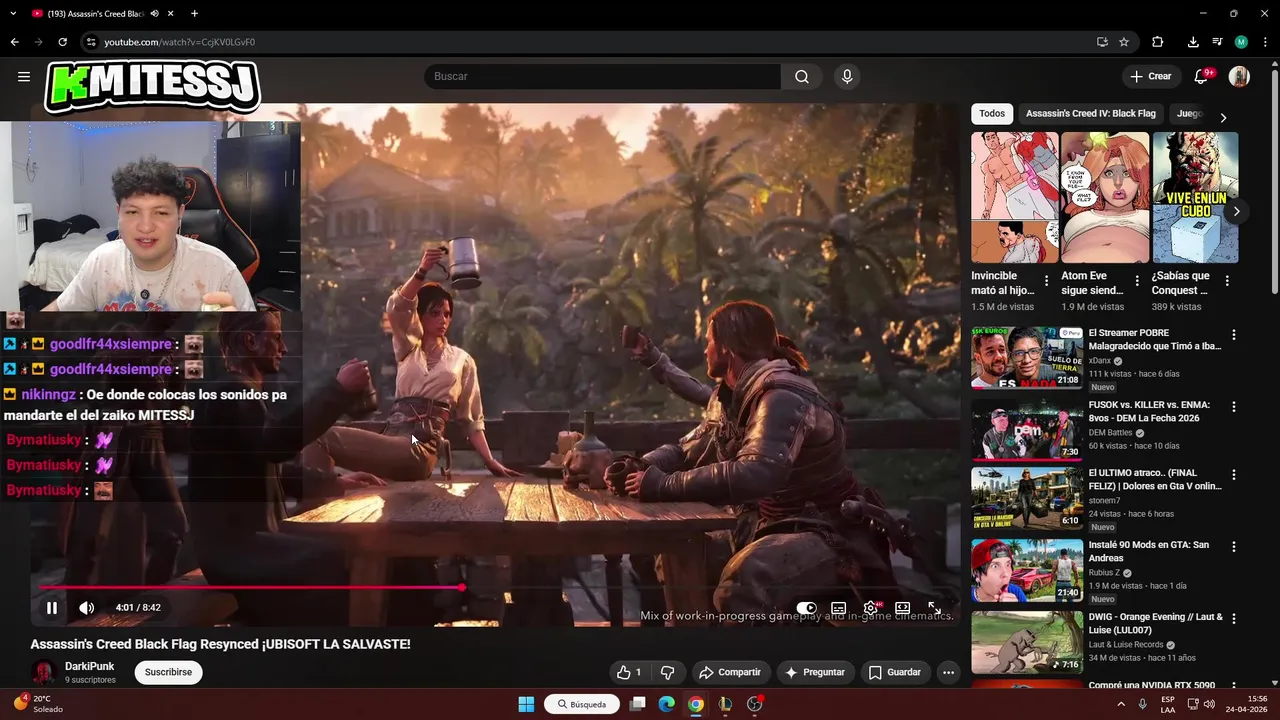Open options for 'DWIG - Orange Evening' video
Image resolution: width=1280 pixels, height=720 pixels.
[1233, 619]
